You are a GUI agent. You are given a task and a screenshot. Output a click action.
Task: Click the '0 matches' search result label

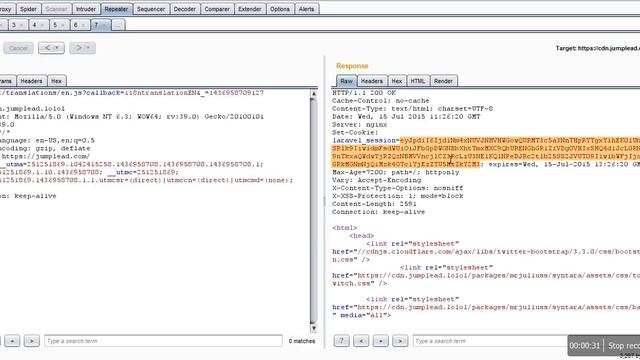[302, 341]
